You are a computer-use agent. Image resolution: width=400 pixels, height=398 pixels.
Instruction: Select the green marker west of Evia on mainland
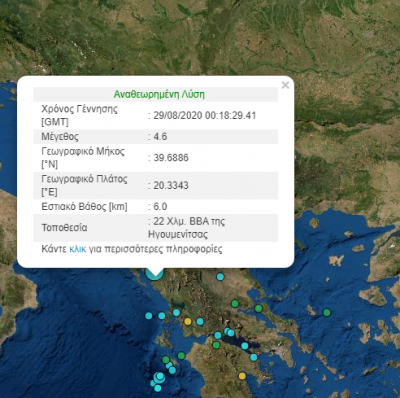pos(235,304)
